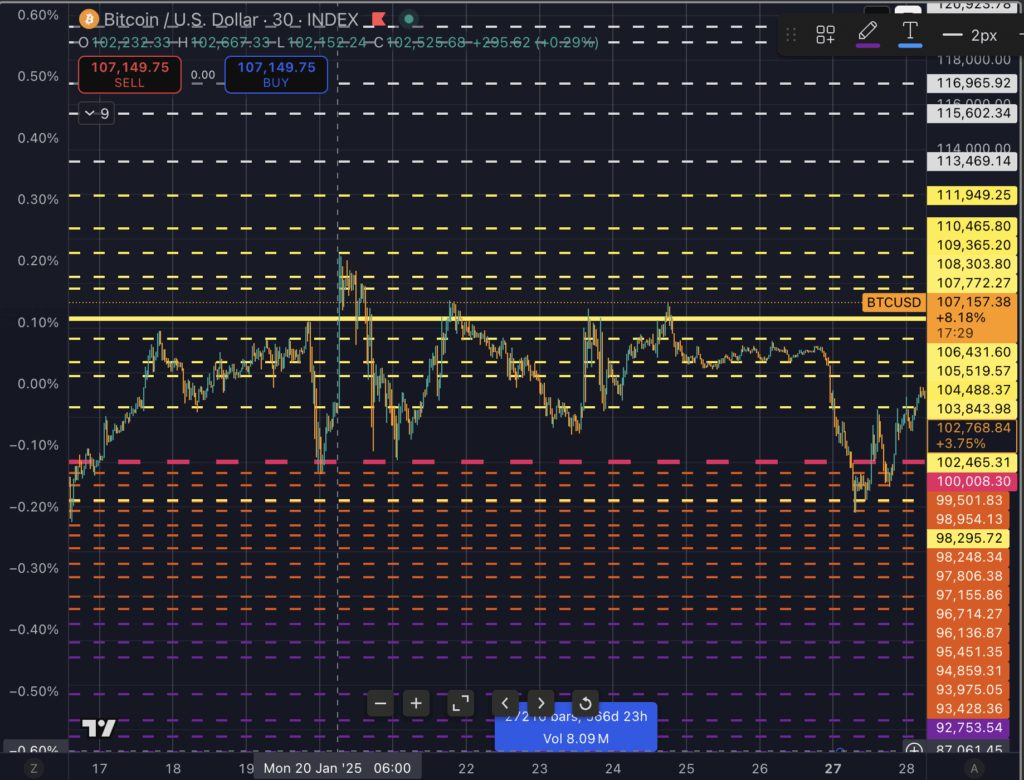
Task: Expand the collapsed 9 indicators list
Action: coord(97,114)
